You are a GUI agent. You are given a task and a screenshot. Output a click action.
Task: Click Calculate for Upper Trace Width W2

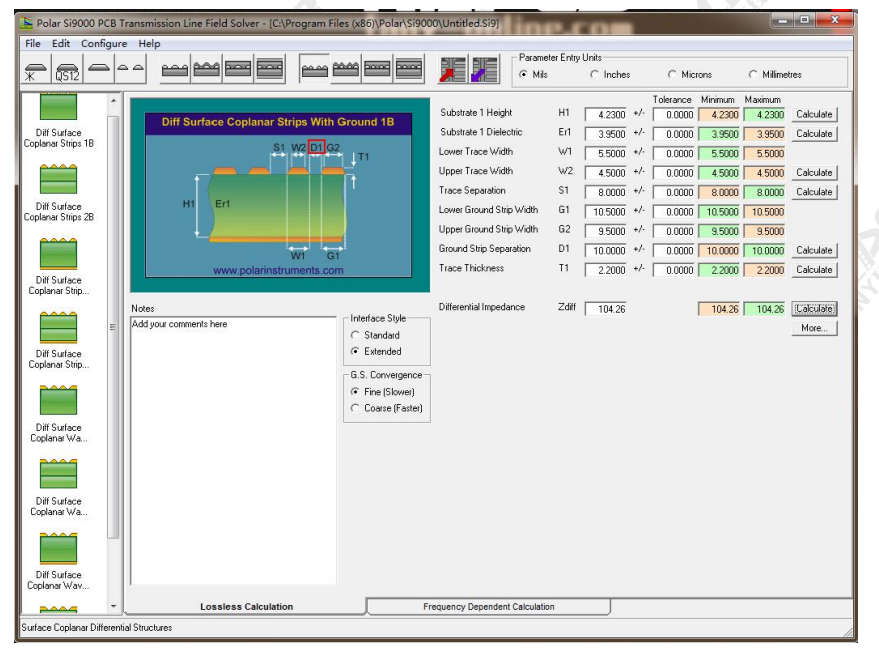point(814,173)
